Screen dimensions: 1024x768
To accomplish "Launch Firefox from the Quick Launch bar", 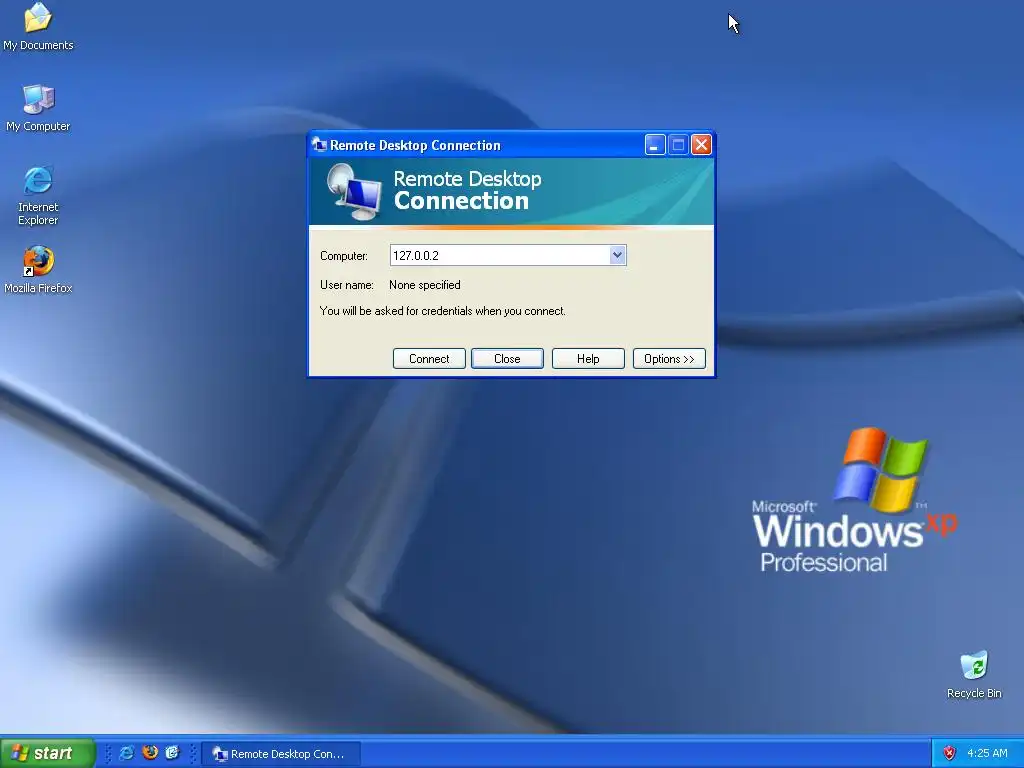I will click(x=150, y=753).
